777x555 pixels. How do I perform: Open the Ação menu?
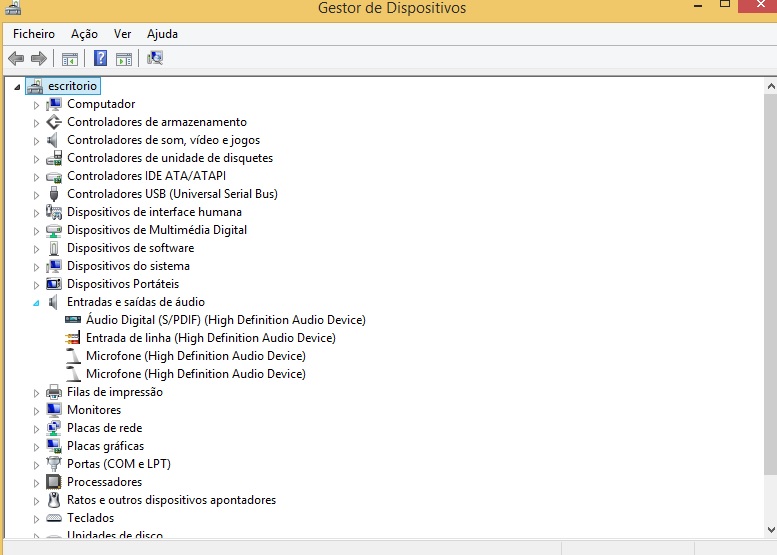84,34
